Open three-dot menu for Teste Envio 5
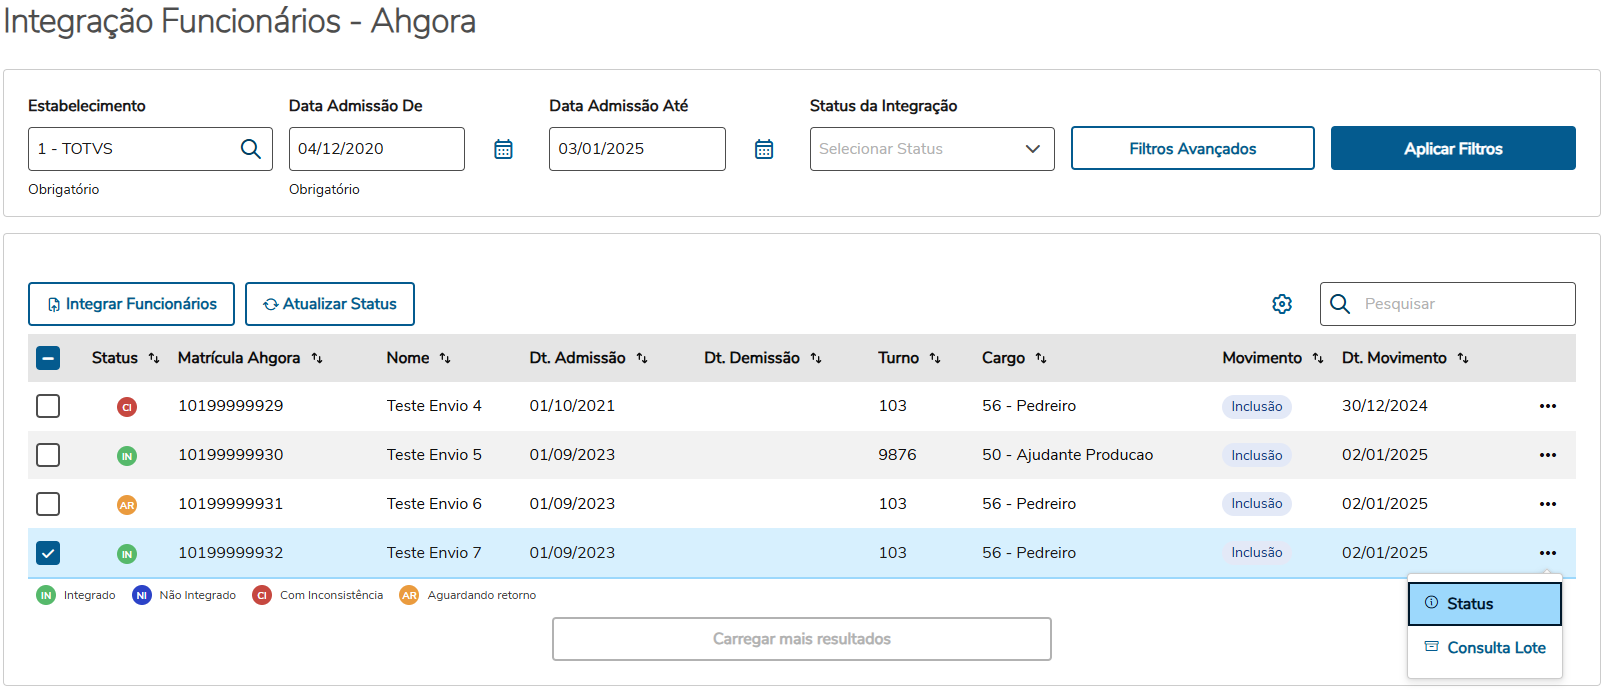Viewport: 1603px width, 690px height. coord(1548,455)
